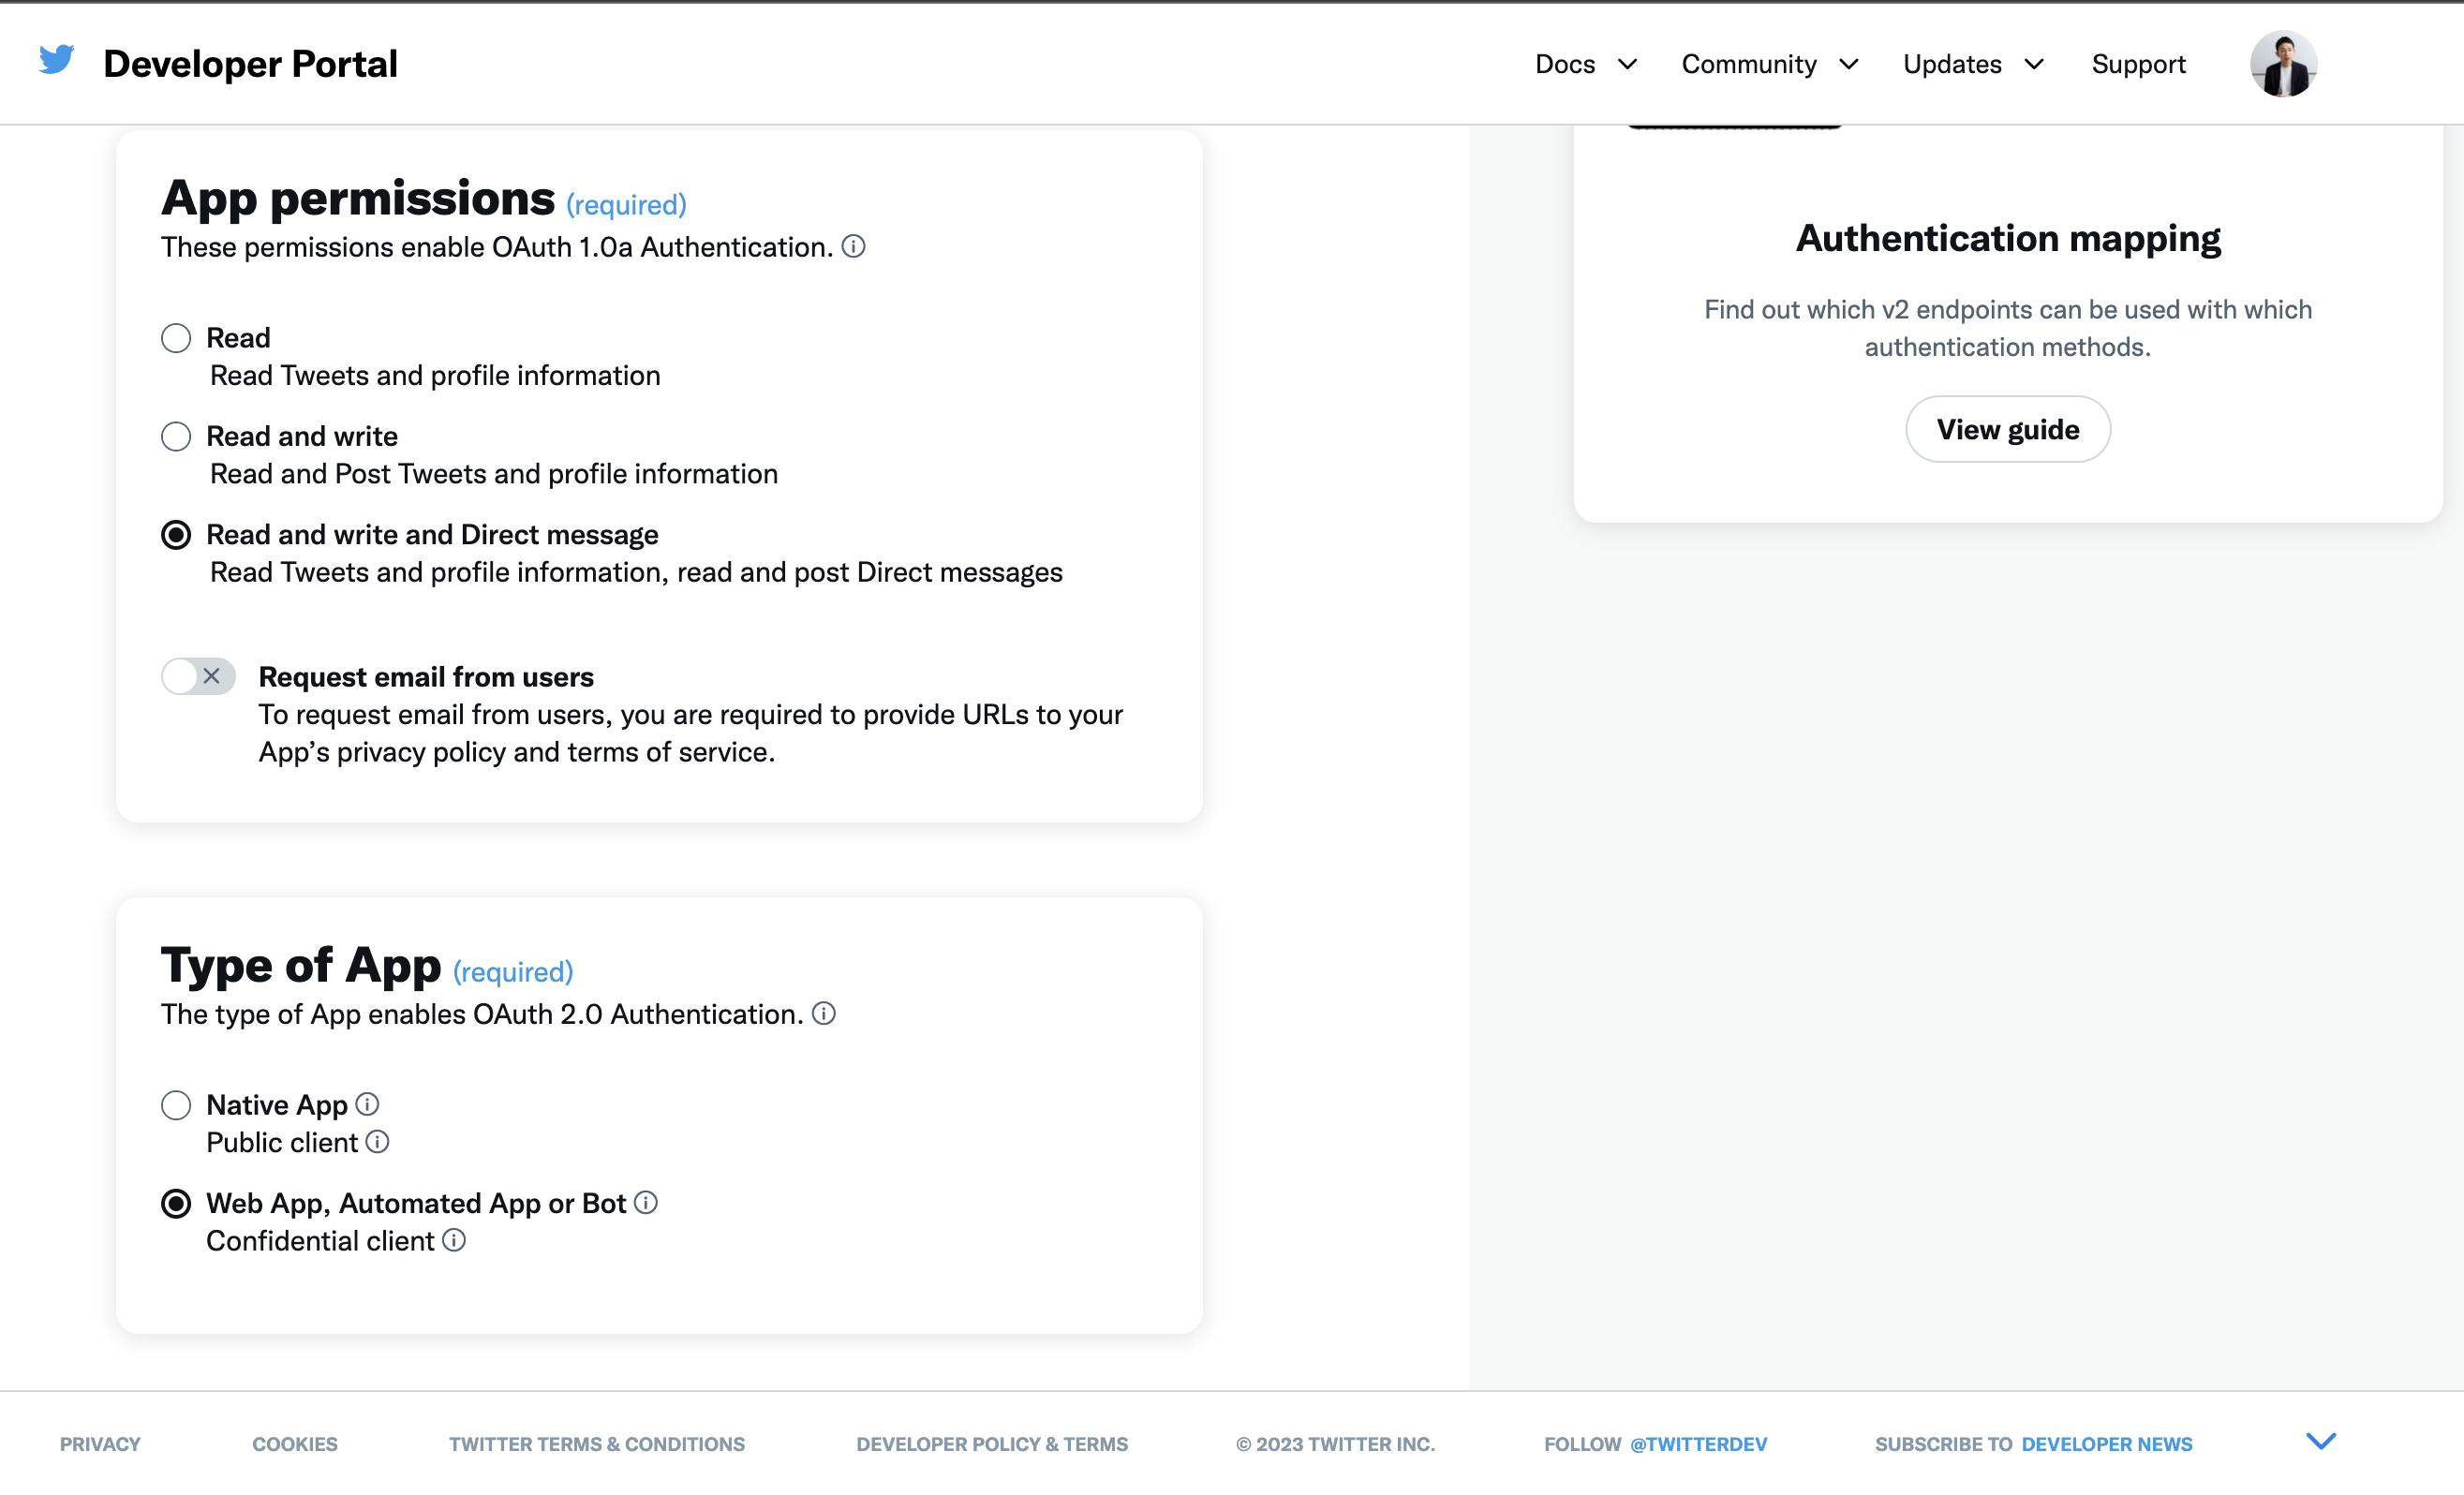The width and height of the screenshot is (2464, 1495).
Task: Select Read and write and Direct message option
Action: (176, 535)
